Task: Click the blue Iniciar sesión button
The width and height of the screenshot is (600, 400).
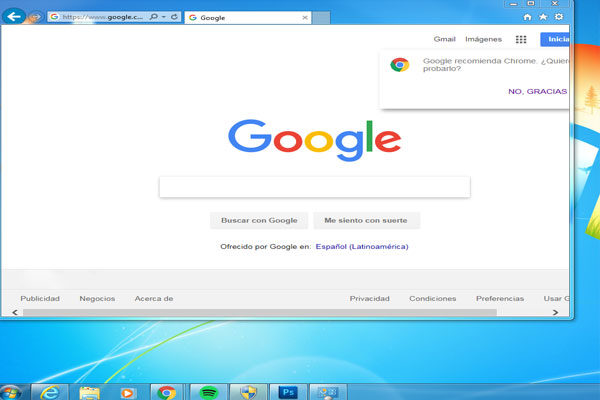Action: 555,39
